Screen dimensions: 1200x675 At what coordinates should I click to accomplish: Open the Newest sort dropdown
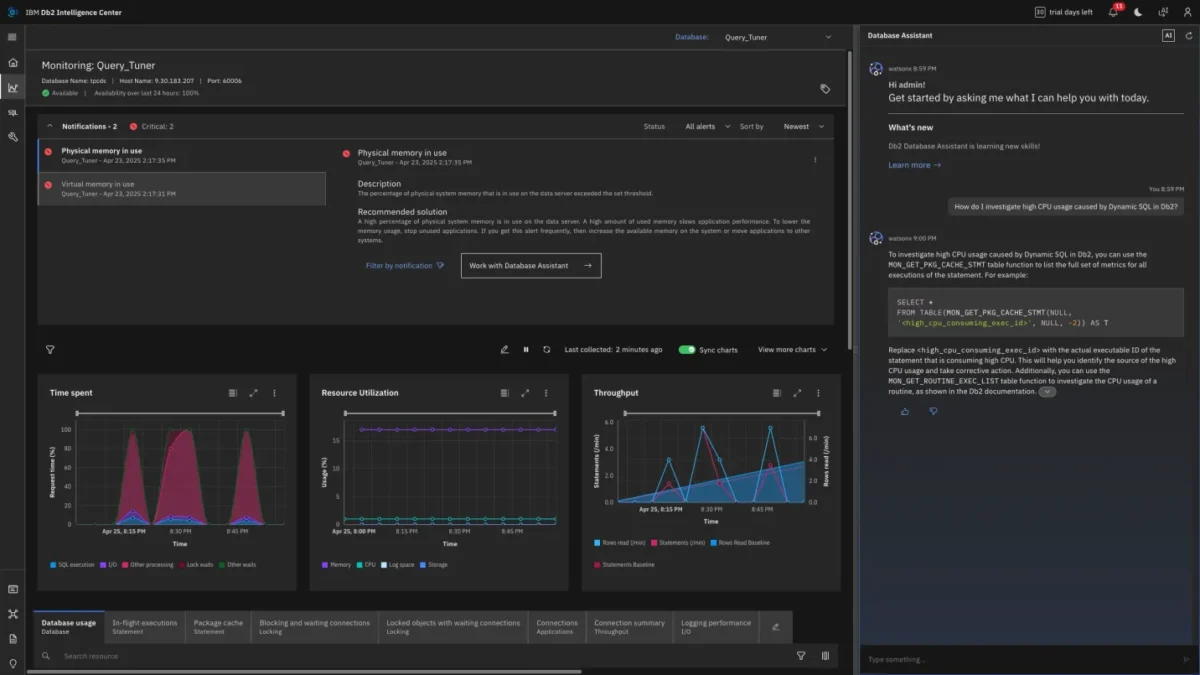pyautogui.click(x=804, y=127)
